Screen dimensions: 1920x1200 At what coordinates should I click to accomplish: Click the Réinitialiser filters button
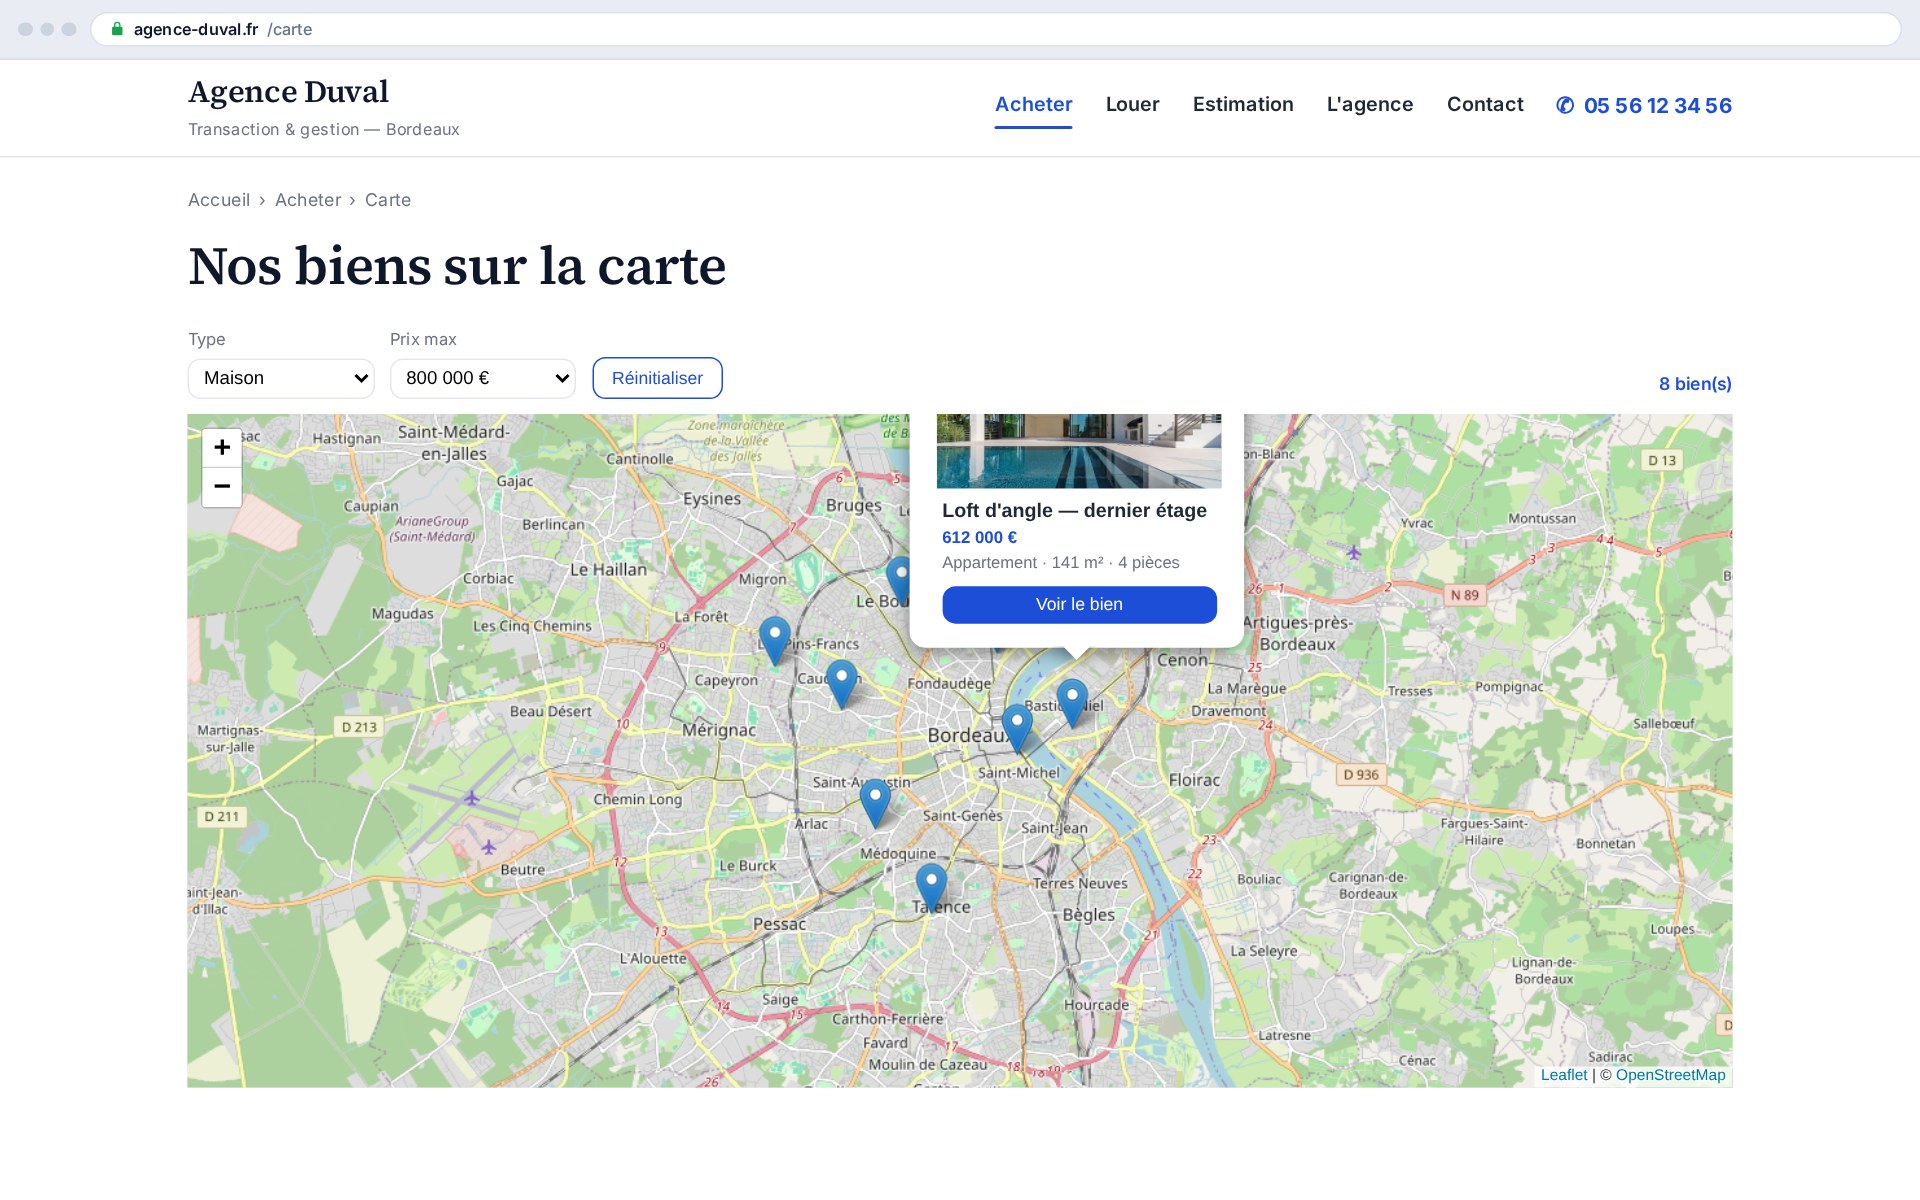click(x=657, y=378)
